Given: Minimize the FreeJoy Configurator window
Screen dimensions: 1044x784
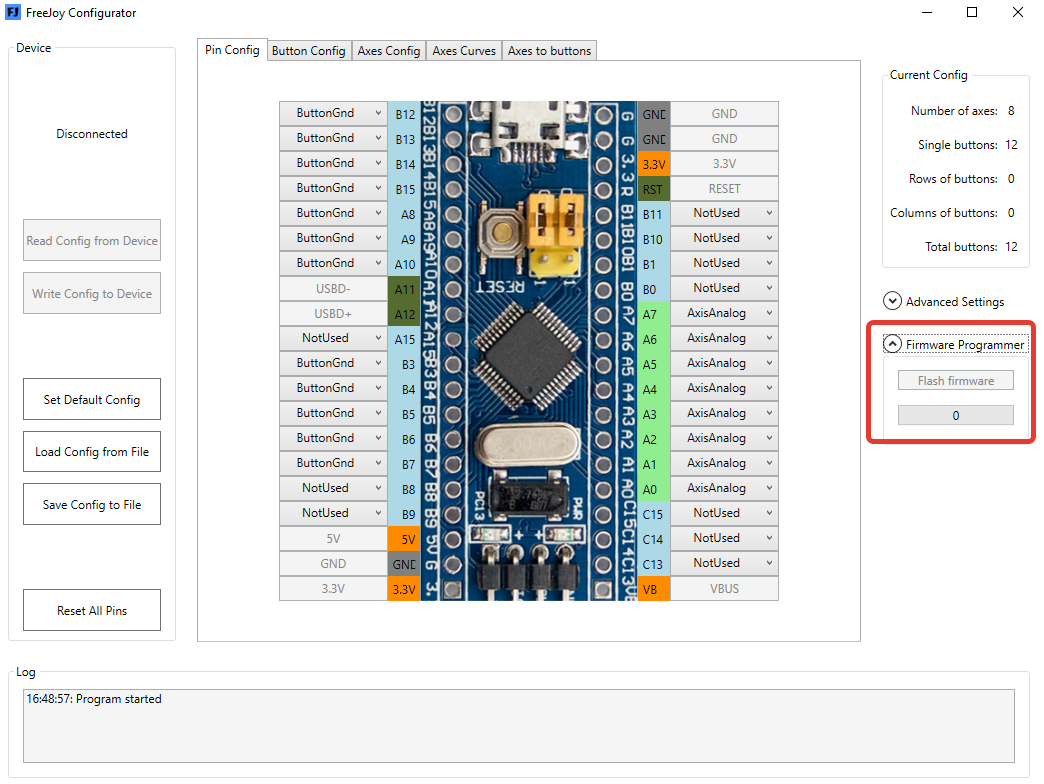Looking at the screenshot, I should 927,12.
